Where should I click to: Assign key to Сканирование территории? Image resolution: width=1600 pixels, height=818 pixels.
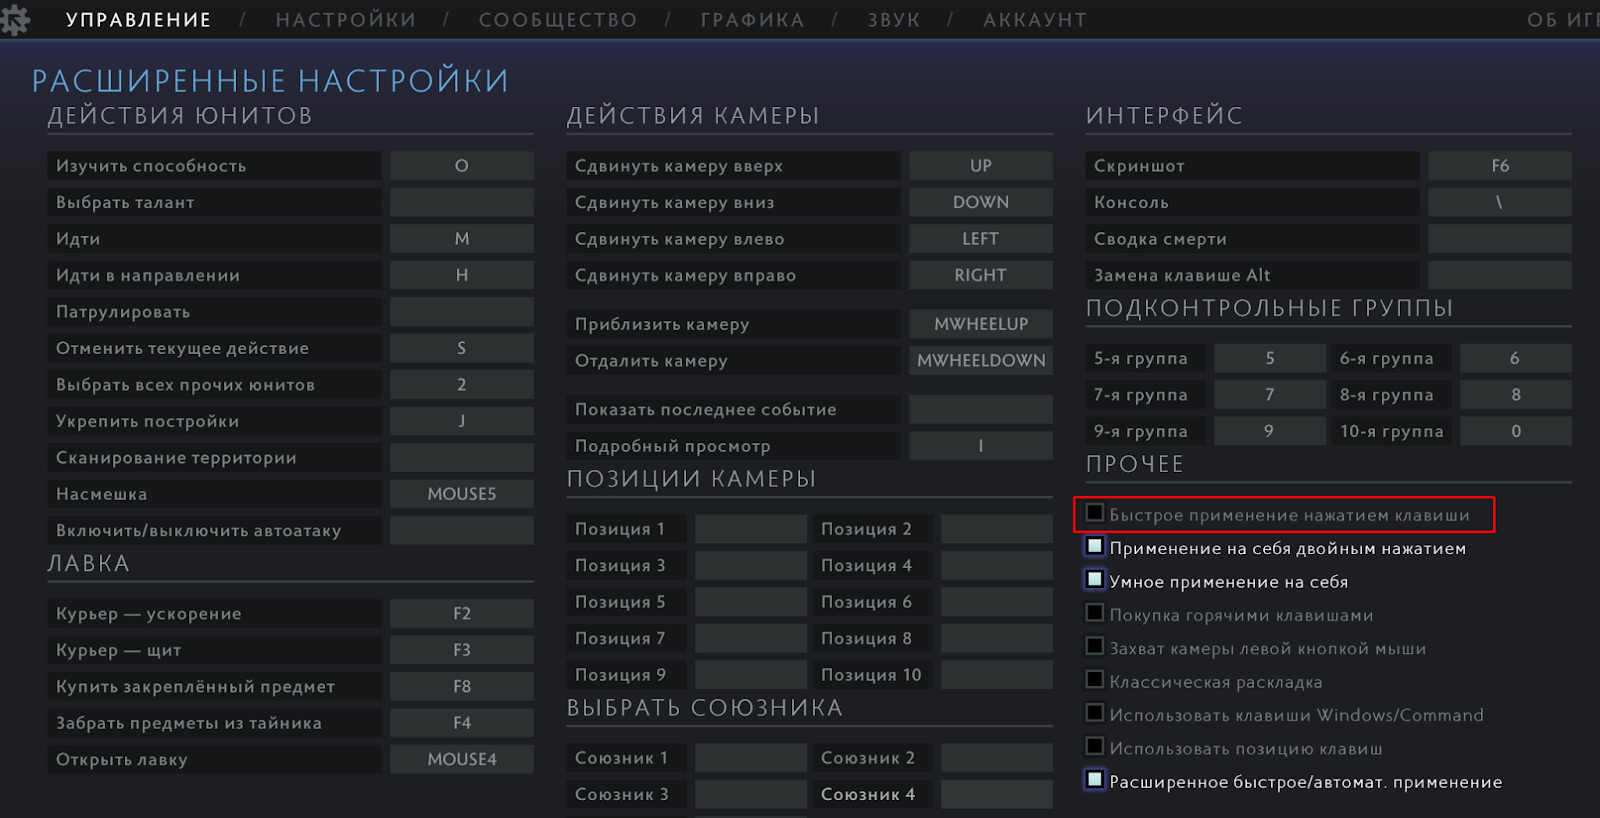(462, 458)
